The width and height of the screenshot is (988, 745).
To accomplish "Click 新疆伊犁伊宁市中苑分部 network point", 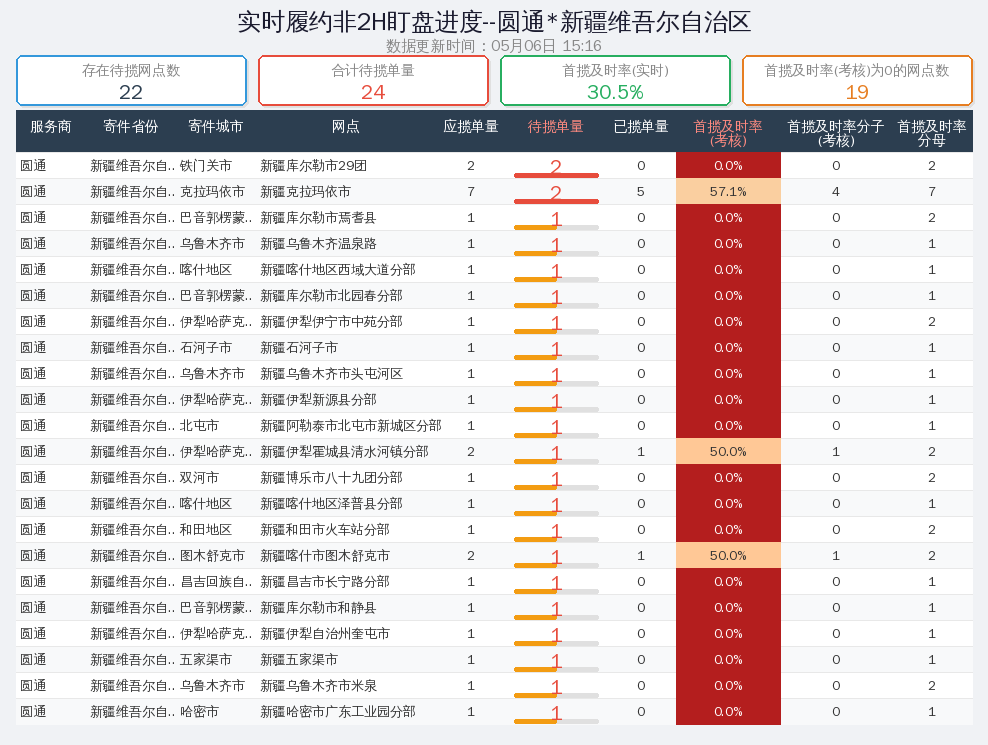I will [x=331, y=322].
